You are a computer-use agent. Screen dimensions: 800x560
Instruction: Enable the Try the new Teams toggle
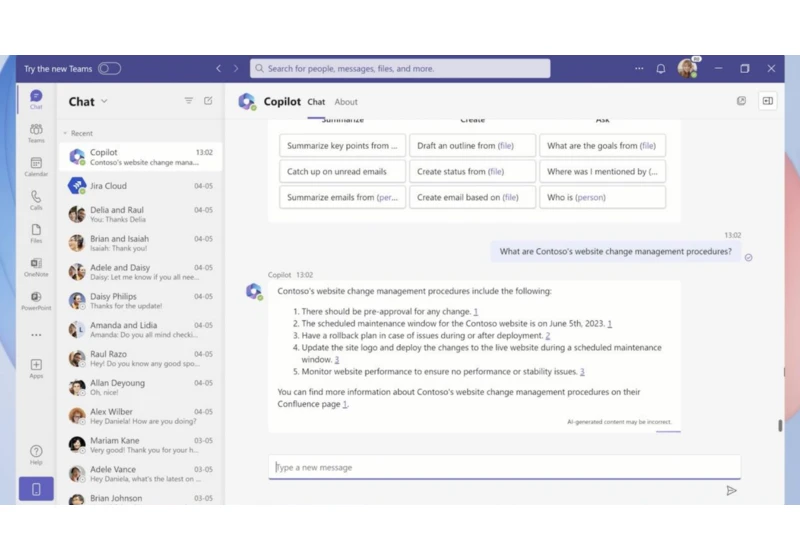(x=109, y=68)
